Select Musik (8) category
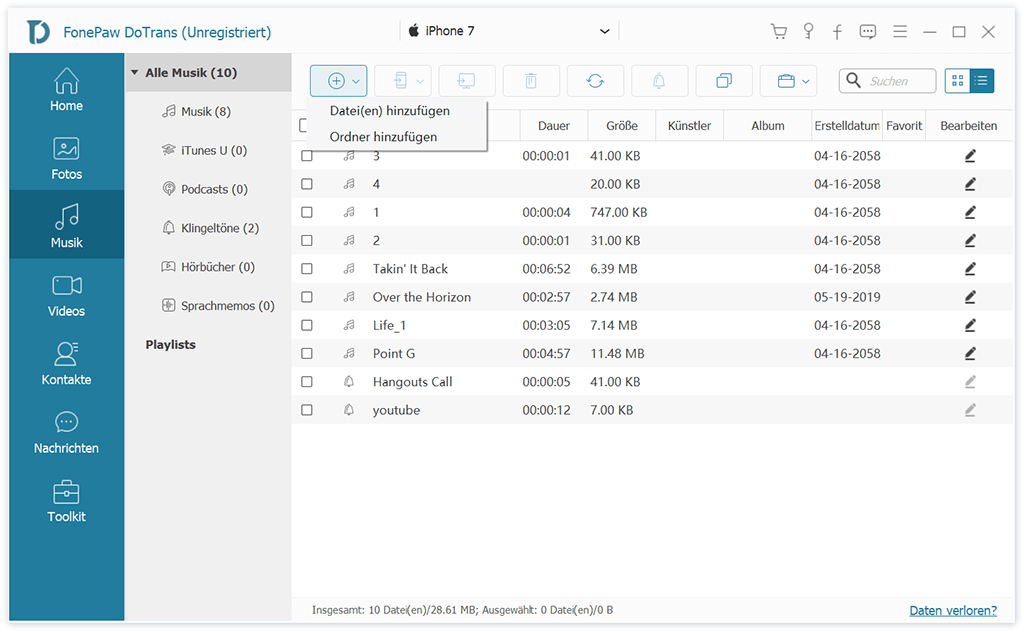1024x632 pixels. [x=206, y=112]
